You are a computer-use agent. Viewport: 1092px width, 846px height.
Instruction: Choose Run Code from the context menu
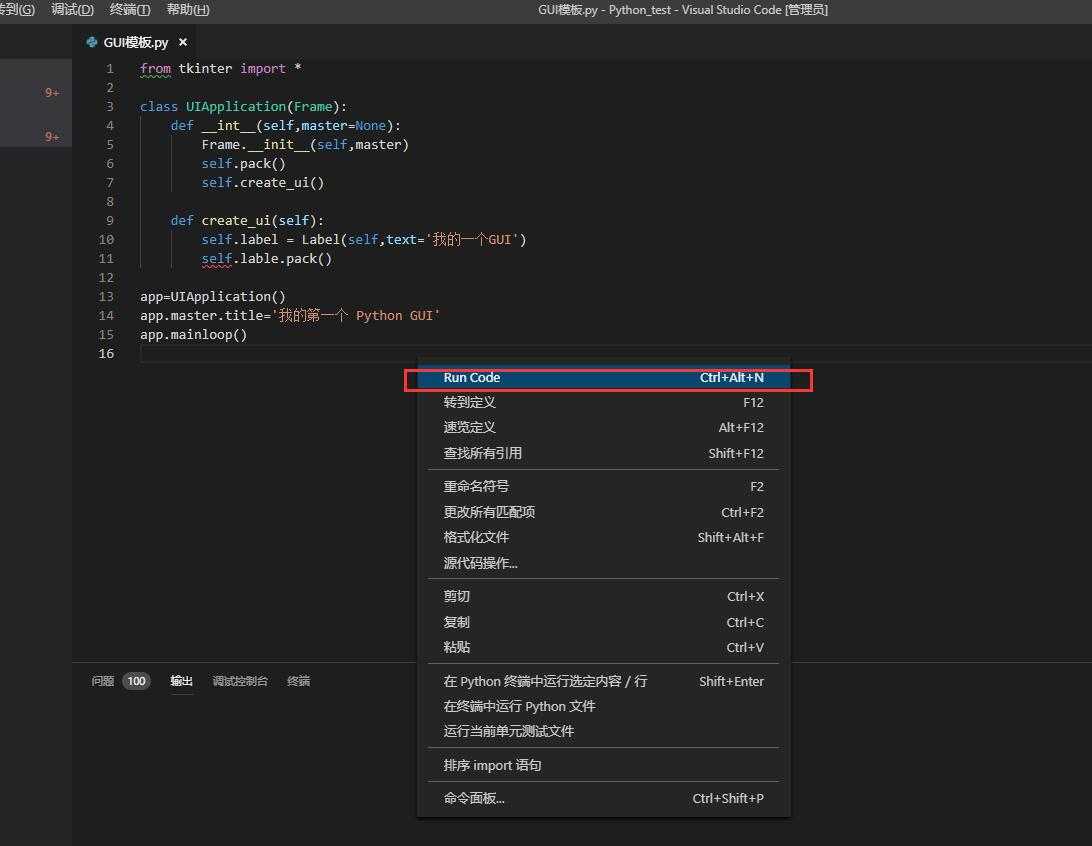(603, 378)
